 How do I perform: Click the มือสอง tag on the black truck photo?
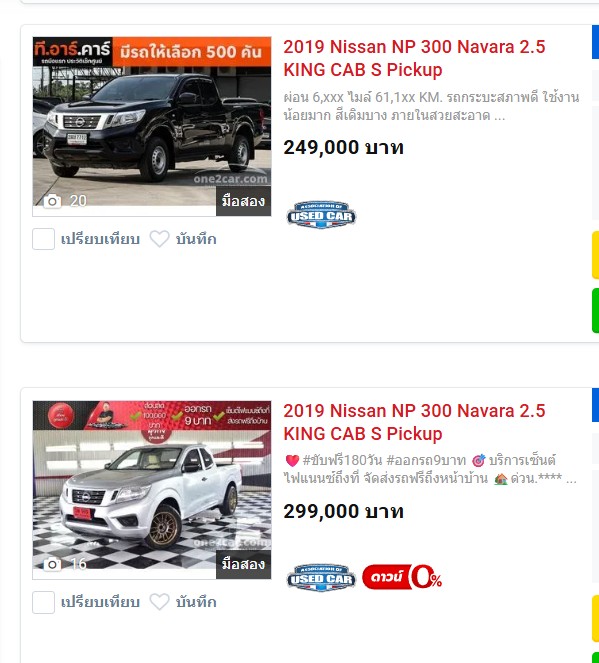coord(243,201)
